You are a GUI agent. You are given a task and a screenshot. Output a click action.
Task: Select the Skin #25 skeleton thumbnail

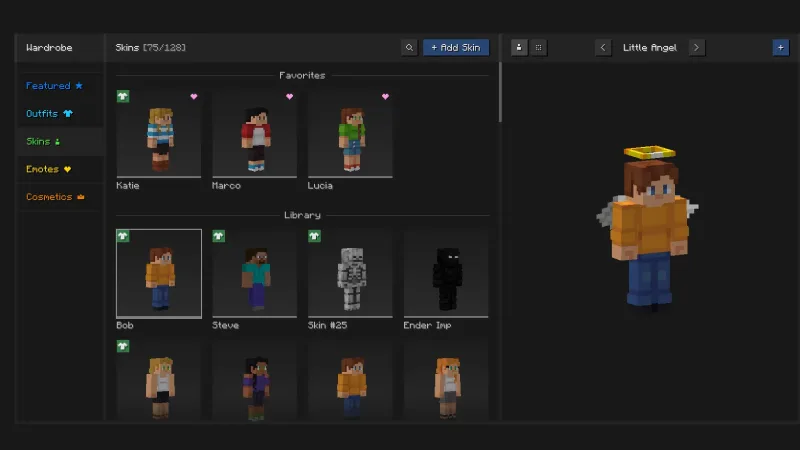tap(350, 273)
